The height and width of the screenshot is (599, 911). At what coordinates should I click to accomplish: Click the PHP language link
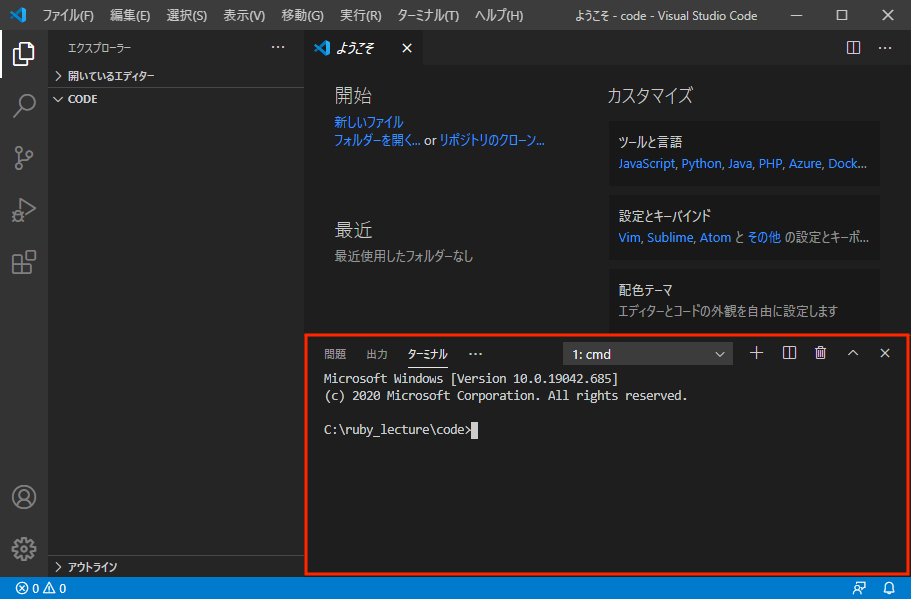(770, 163)
